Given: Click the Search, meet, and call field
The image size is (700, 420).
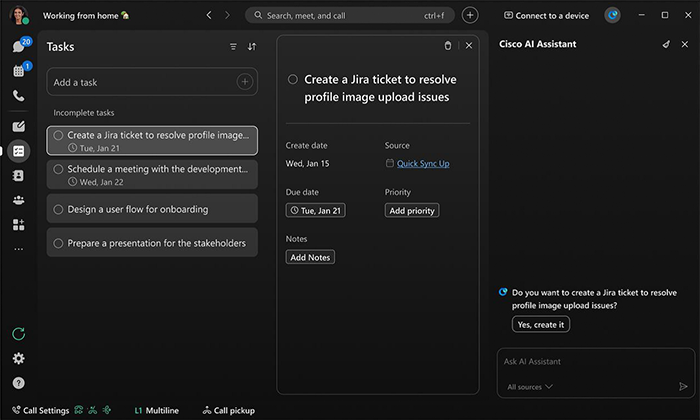Looking at the screenshot, I should (x=350, y=15).
